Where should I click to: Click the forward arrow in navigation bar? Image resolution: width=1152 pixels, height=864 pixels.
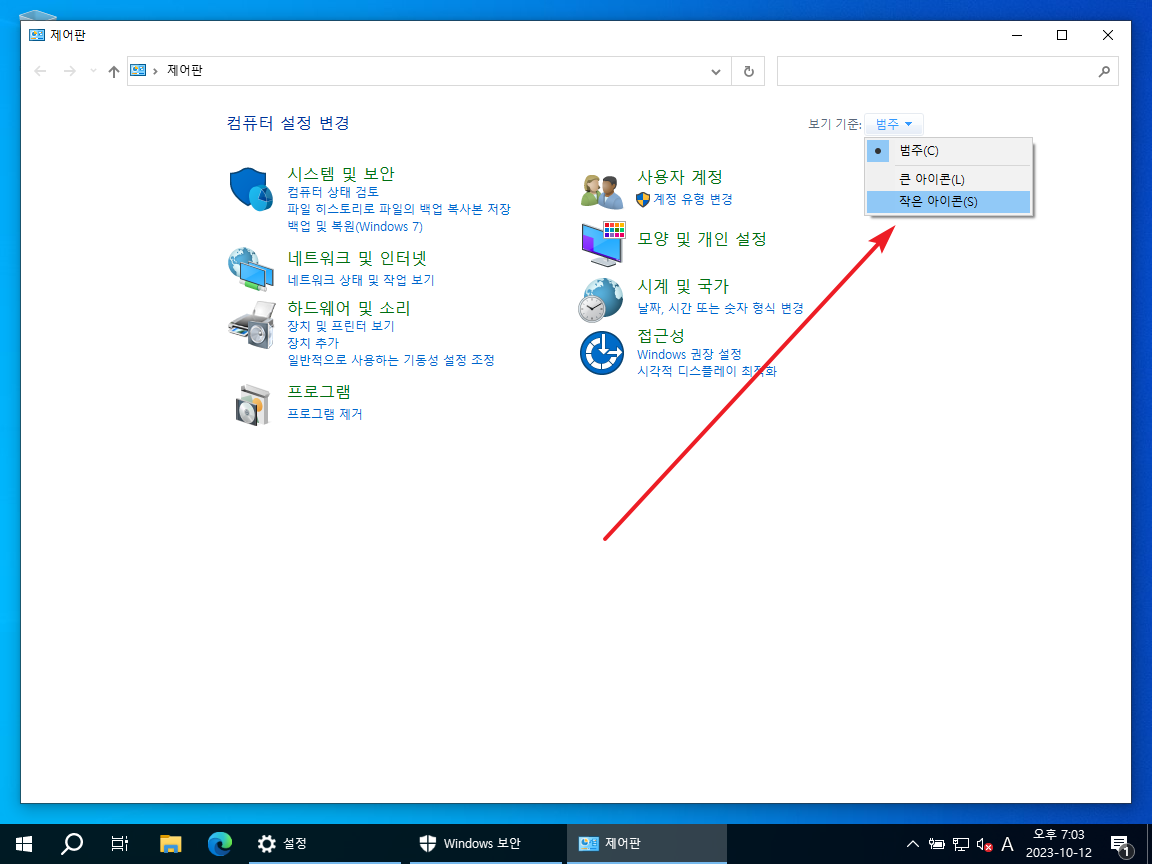pos(69,71)
